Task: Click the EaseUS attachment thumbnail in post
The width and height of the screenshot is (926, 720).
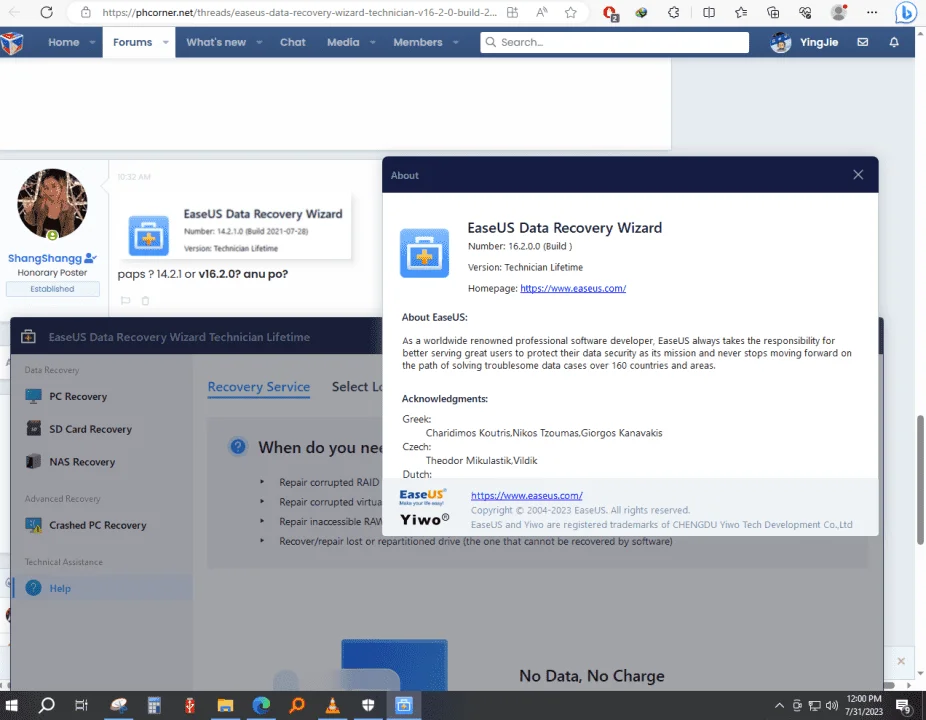Action: pos(235,227)
